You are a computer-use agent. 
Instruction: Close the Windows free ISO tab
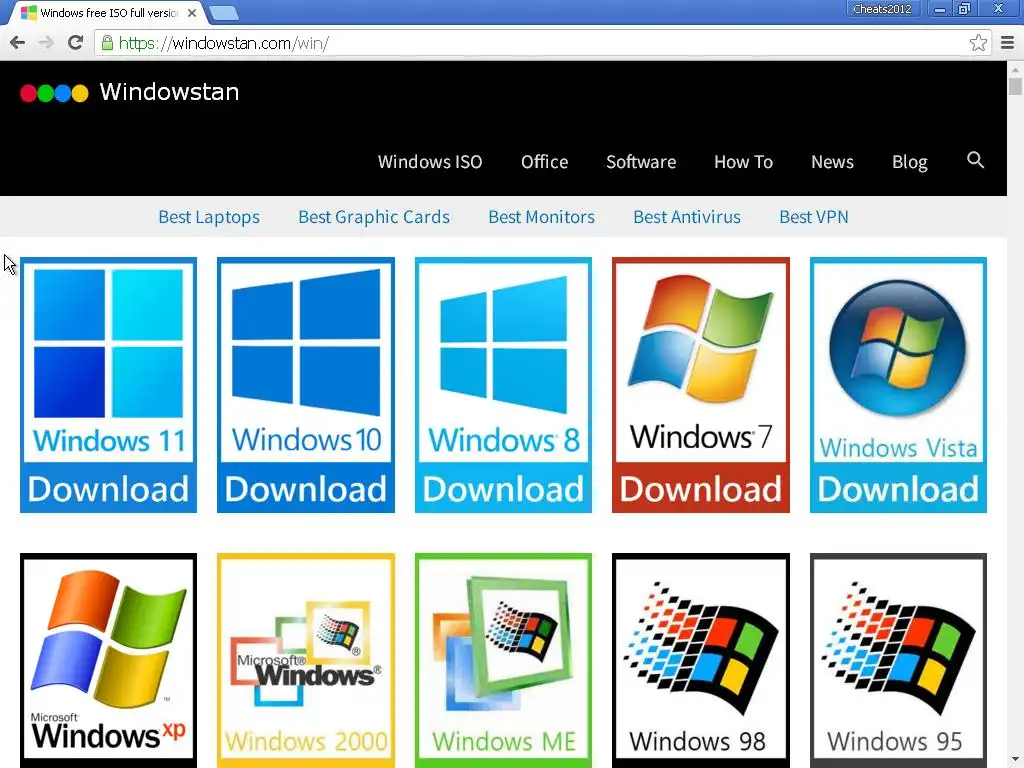[192, 12]
